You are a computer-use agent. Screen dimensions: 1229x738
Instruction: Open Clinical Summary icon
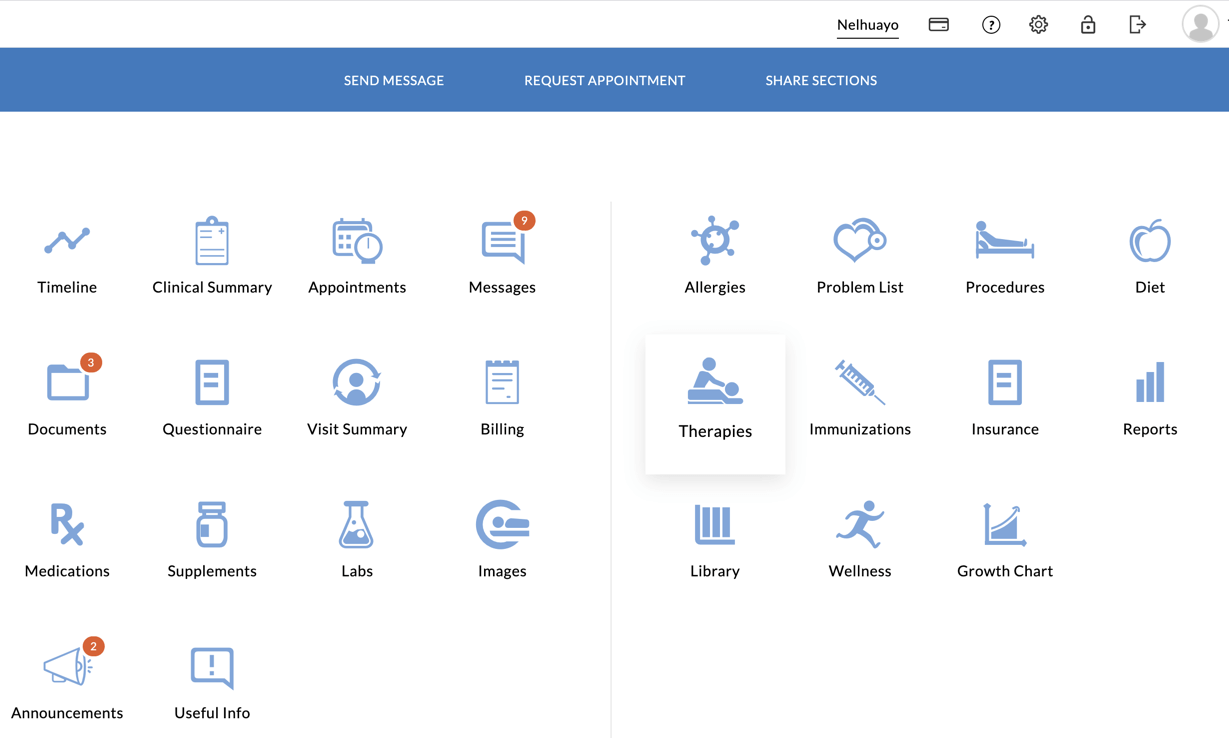tap(212, 256)
